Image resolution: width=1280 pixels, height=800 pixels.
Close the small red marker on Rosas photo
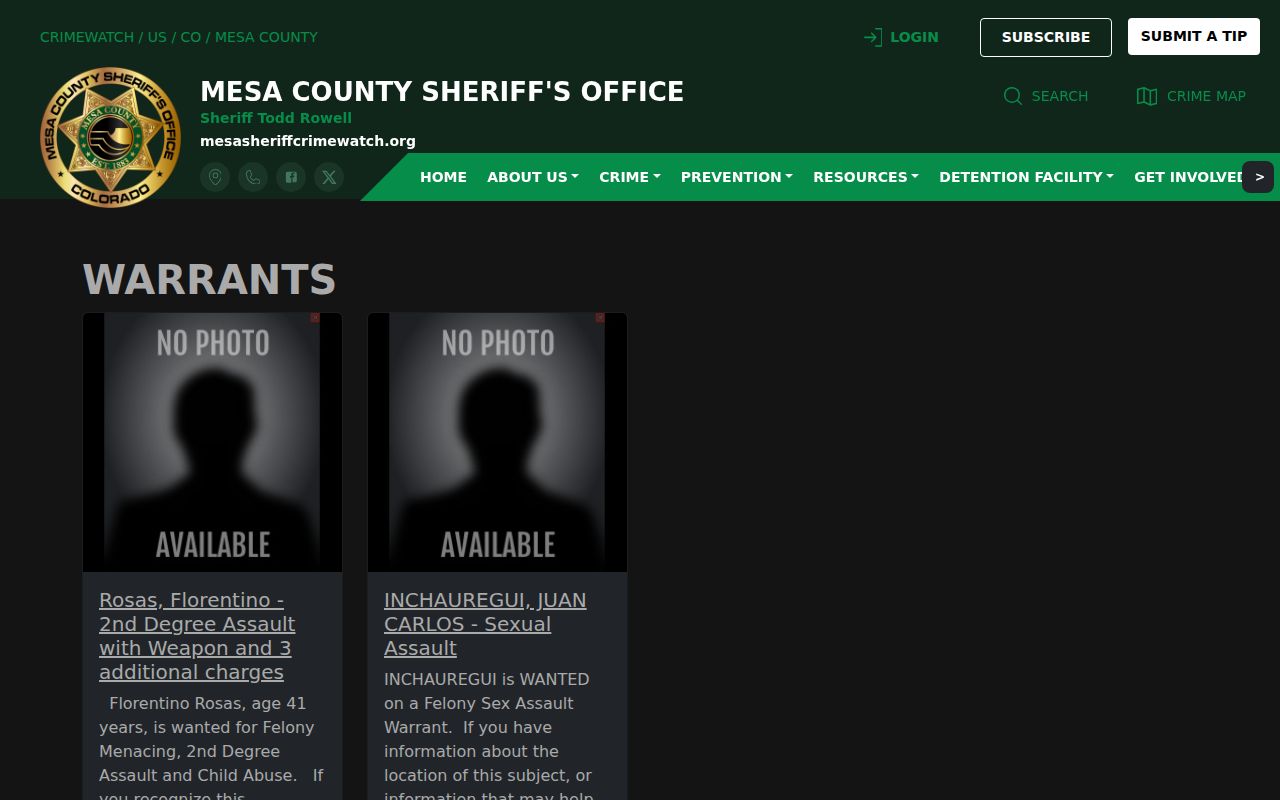click(315, 318)
